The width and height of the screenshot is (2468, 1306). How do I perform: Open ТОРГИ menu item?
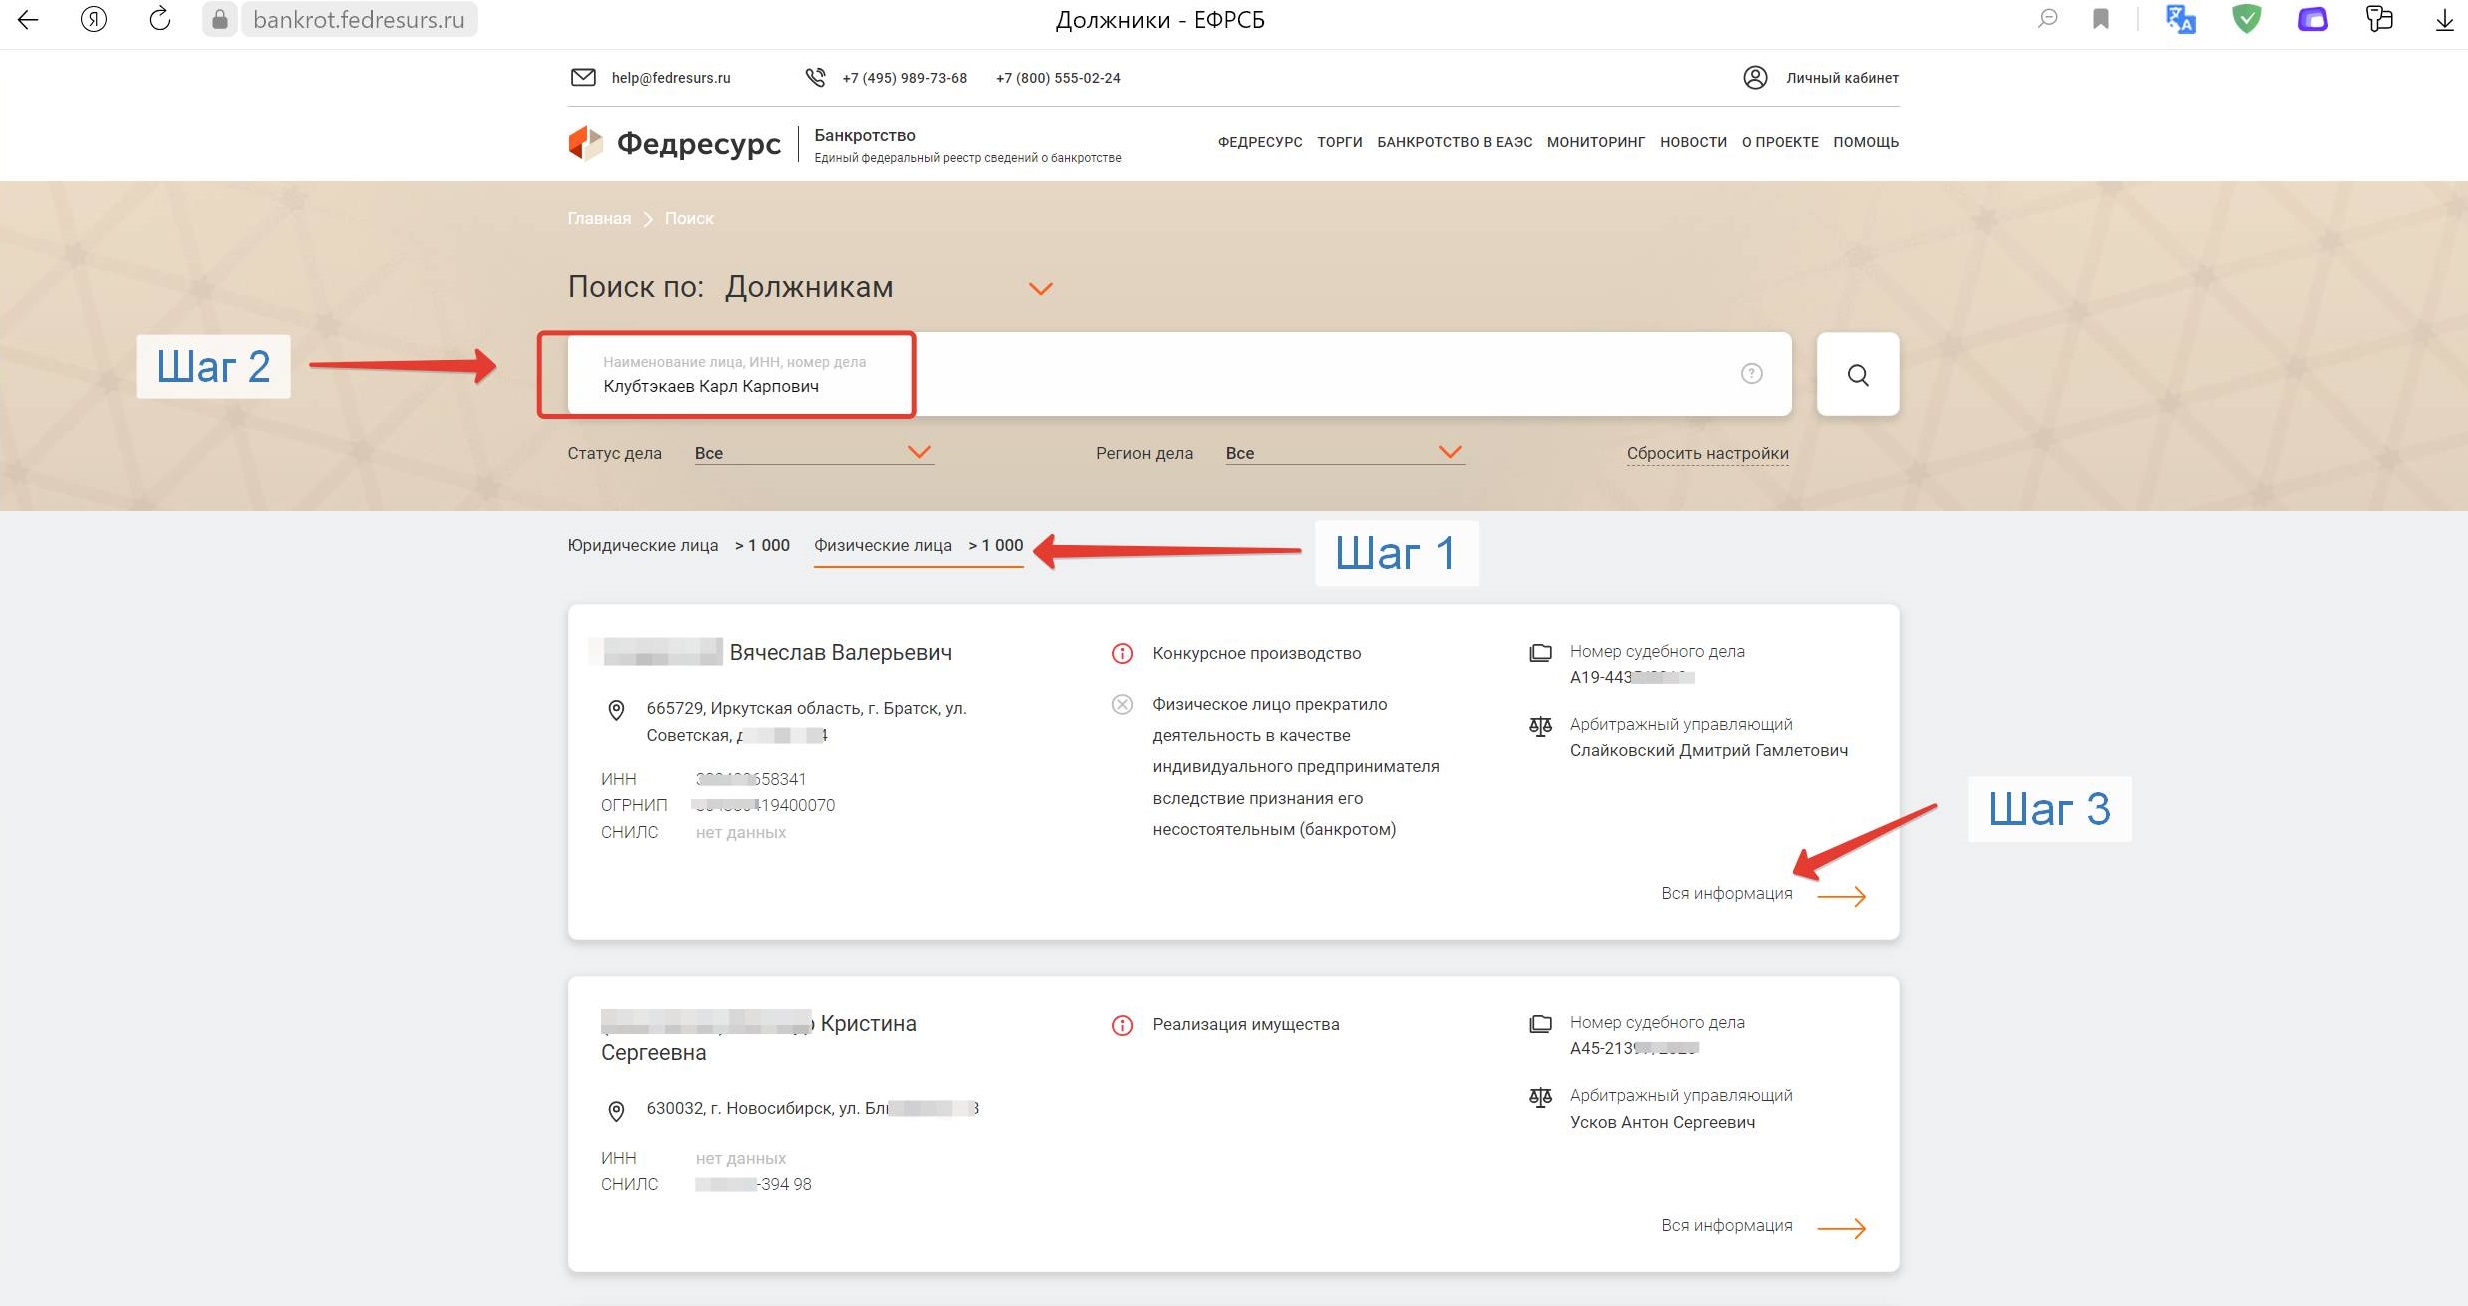tap(1339, 142)
